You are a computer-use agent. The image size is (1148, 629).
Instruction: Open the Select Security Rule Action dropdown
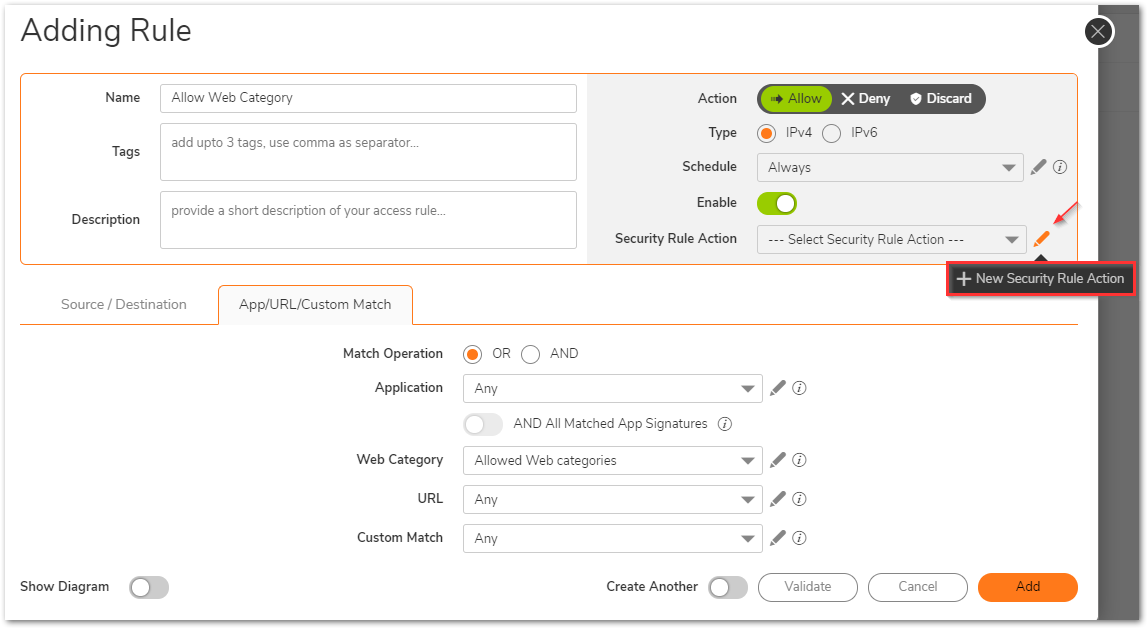click(x=890, y=239)
